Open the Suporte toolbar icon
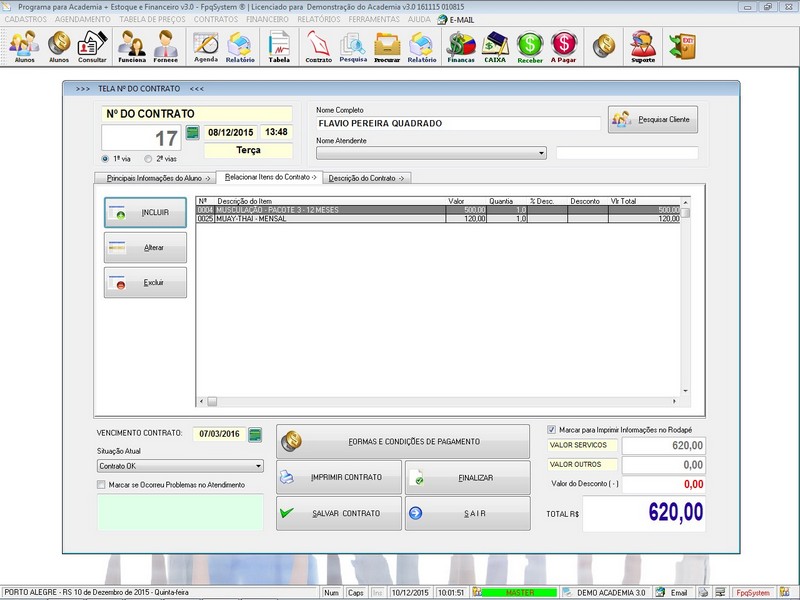This screenshot has width=800, height=600. pos(643,46)
